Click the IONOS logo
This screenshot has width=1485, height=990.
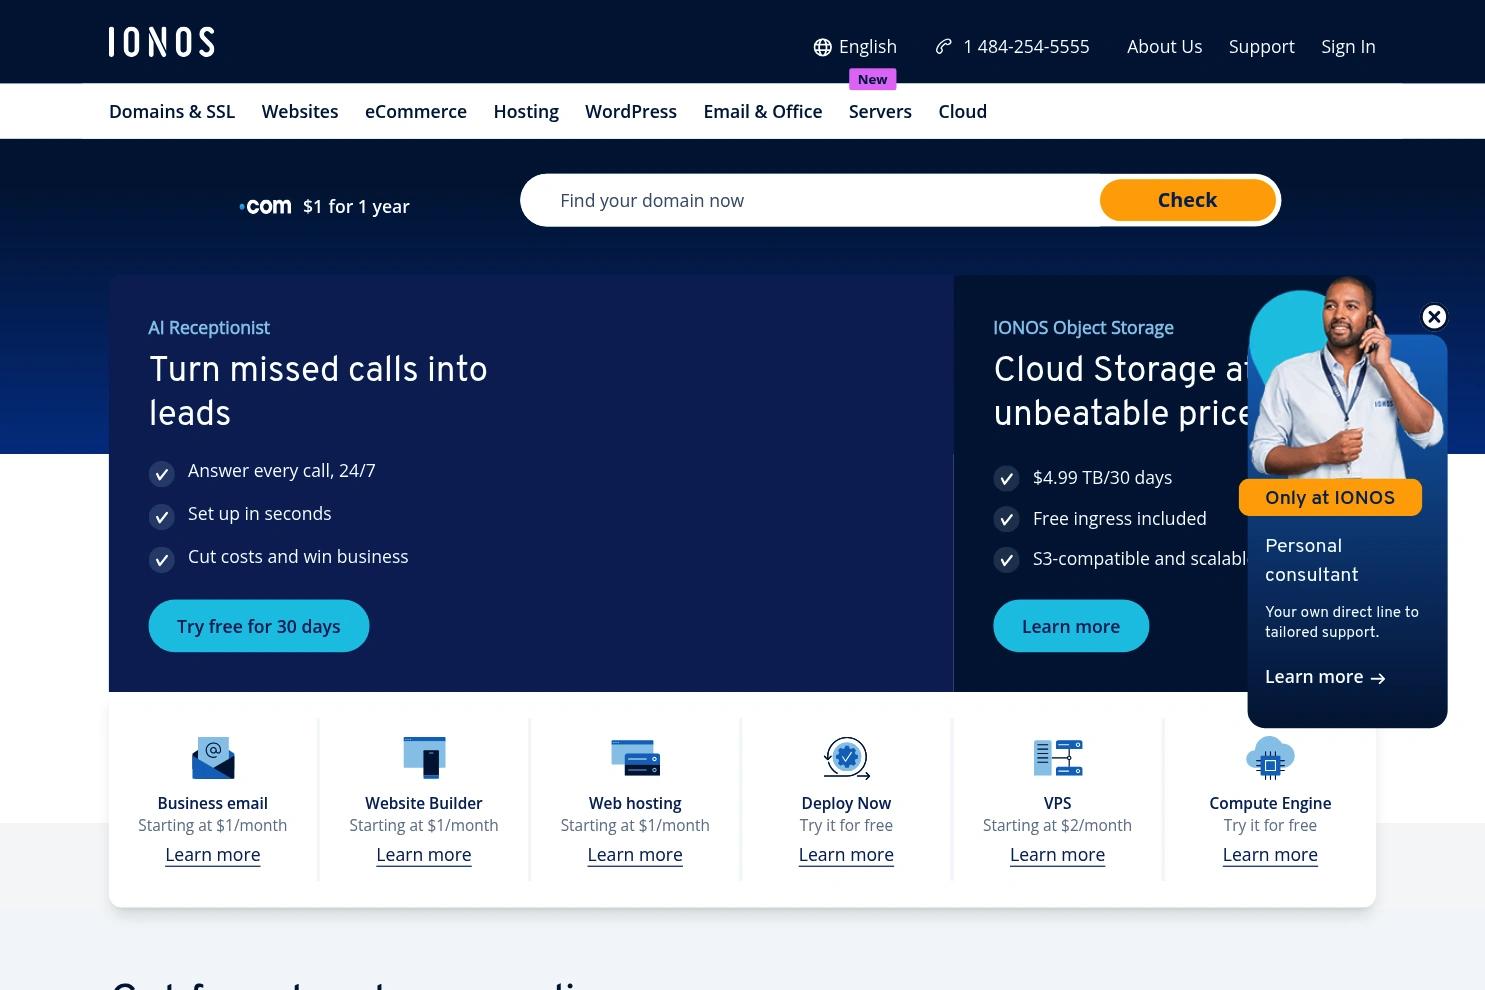[161, 42]
